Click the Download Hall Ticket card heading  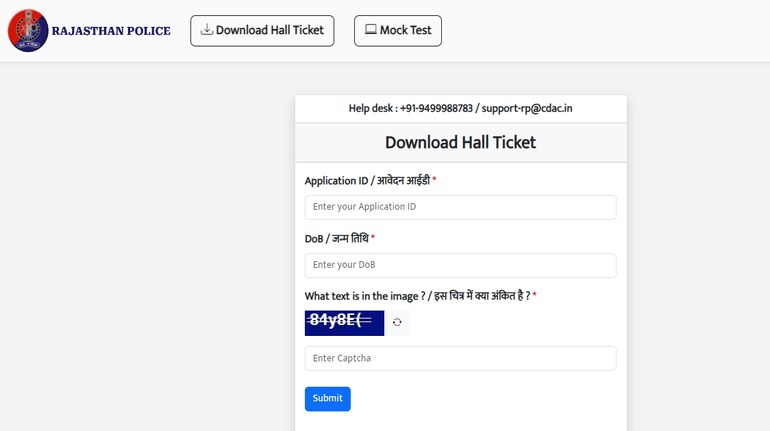click(x=461, y=142)
